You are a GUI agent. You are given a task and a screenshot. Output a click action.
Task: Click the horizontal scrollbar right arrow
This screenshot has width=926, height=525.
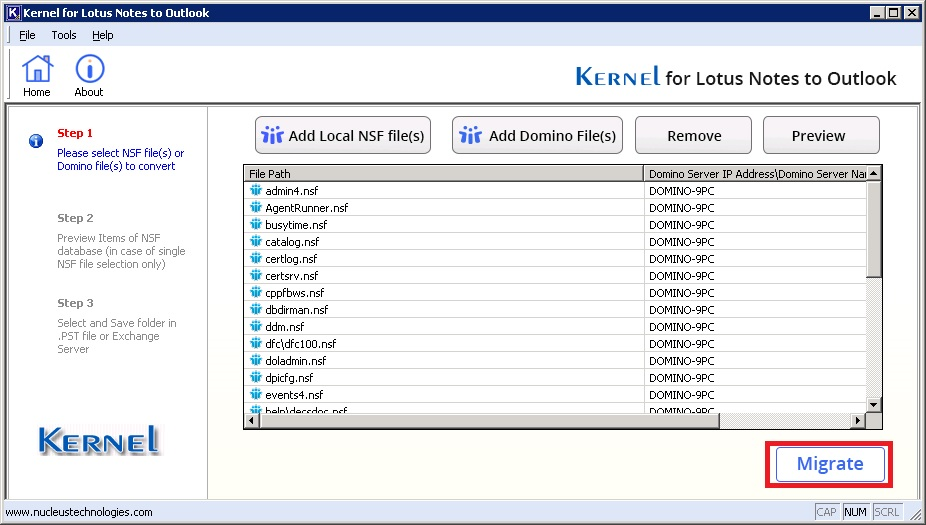[x=858, y=420]
